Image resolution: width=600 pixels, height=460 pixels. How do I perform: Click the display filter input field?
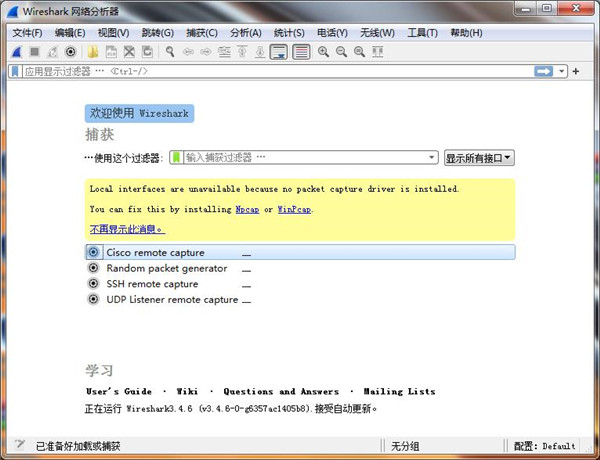pyautogui.click(x=278, y=71)
